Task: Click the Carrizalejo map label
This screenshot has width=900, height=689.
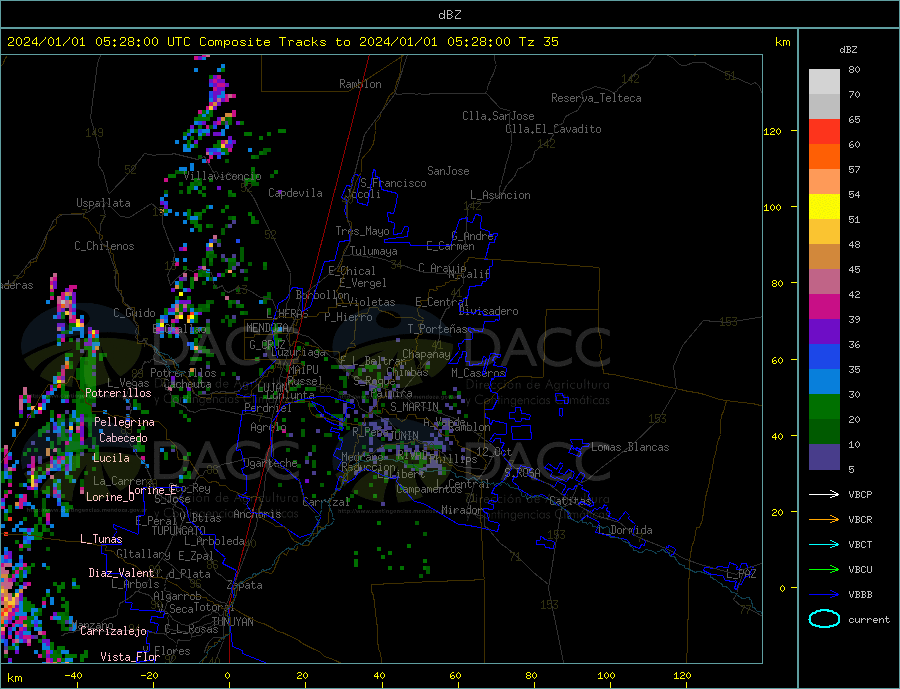Action: pos(113,632)
